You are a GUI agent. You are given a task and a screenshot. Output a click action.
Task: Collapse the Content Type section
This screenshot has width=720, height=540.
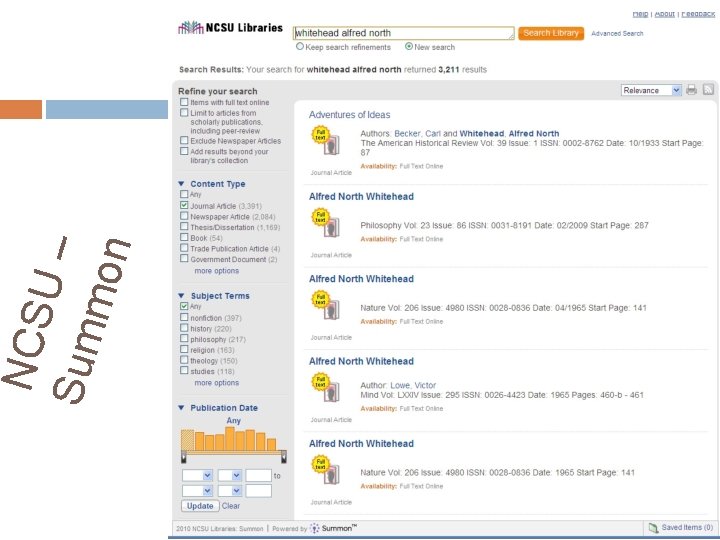181,184
